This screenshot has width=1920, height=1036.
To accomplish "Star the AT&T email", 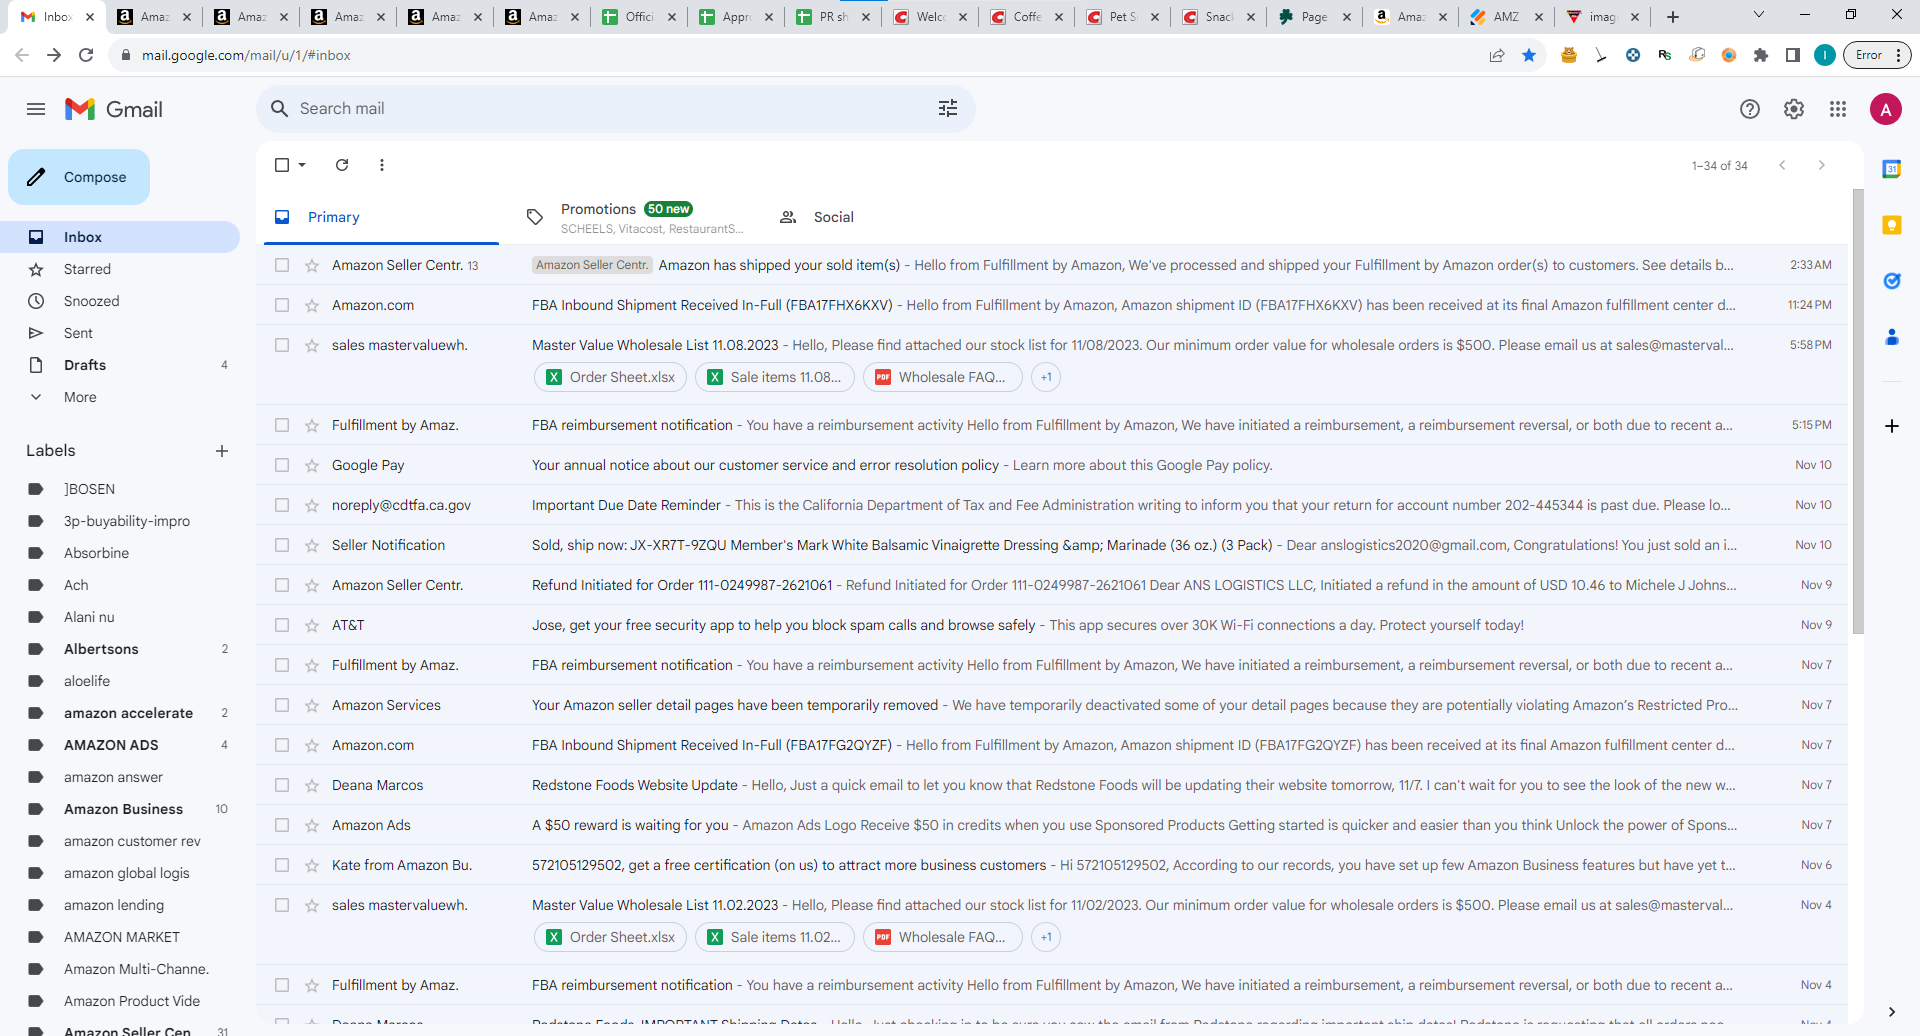I will pos(312,625).
